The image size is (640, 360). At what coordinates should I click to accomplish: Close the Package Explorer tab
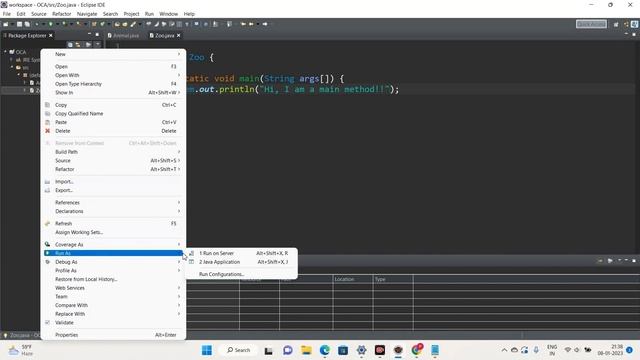tap(51, 36)
